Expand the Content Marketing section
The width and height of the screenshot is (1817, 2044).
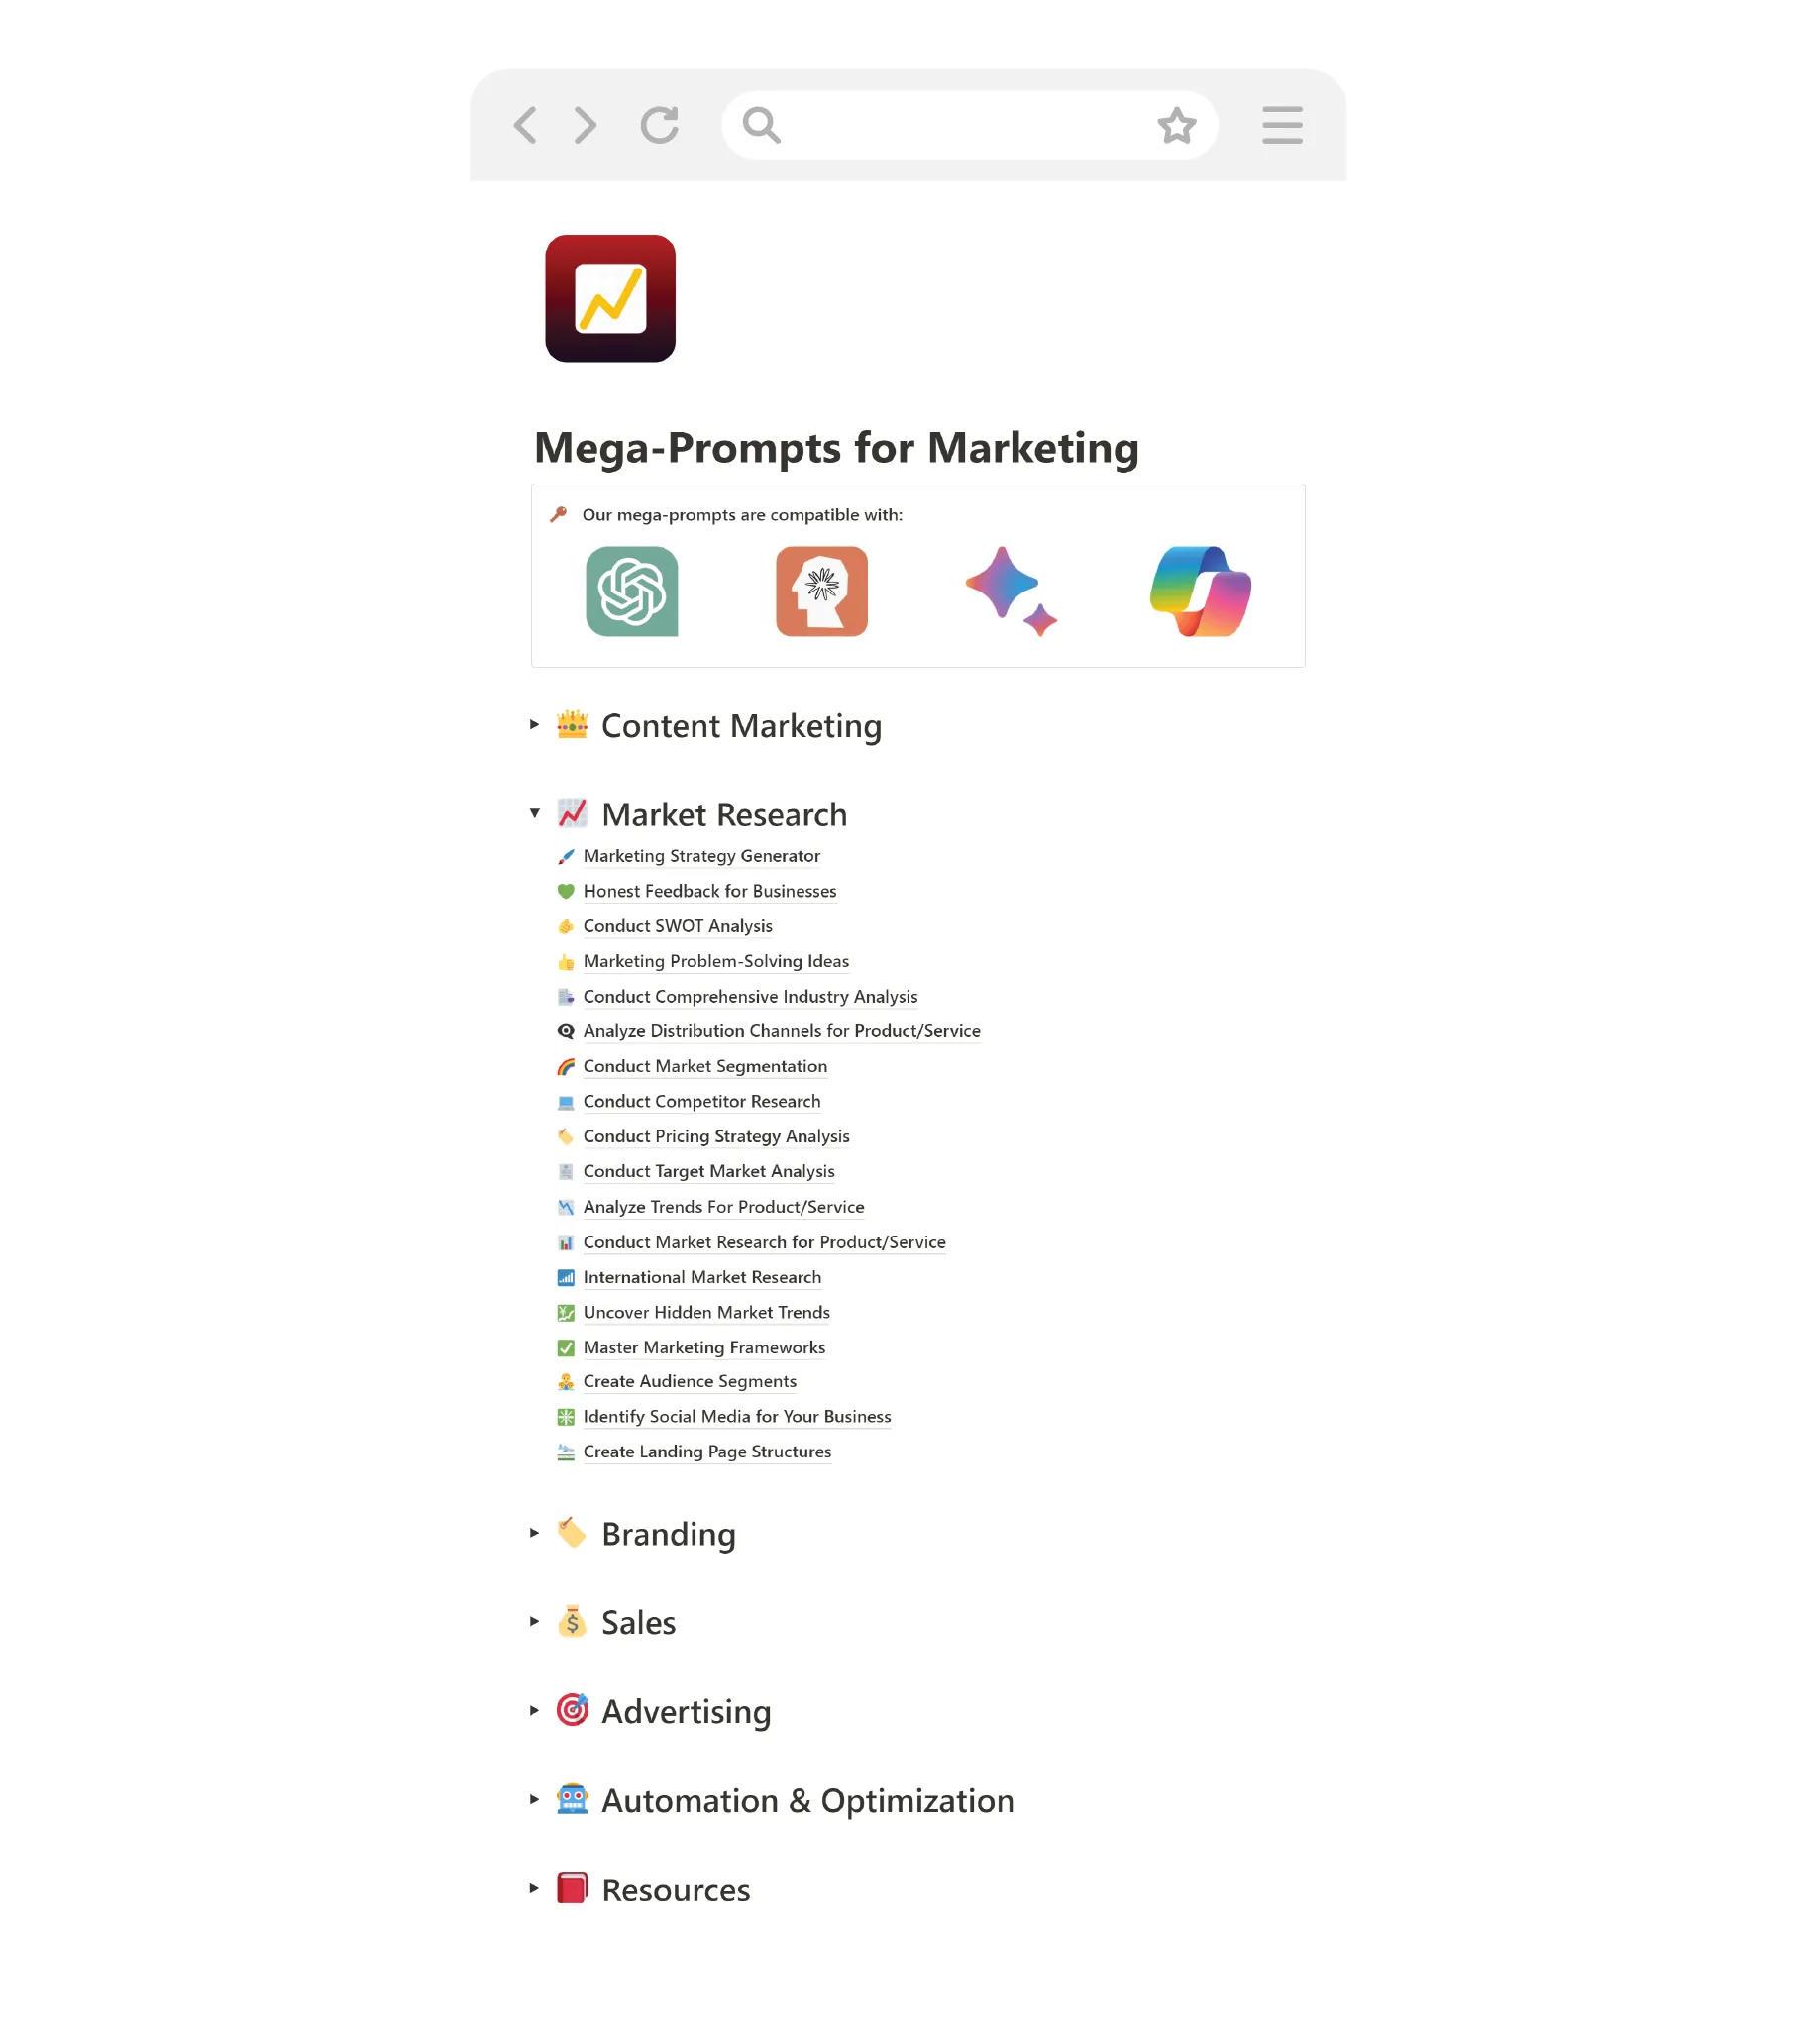click(x=534, y=724)
